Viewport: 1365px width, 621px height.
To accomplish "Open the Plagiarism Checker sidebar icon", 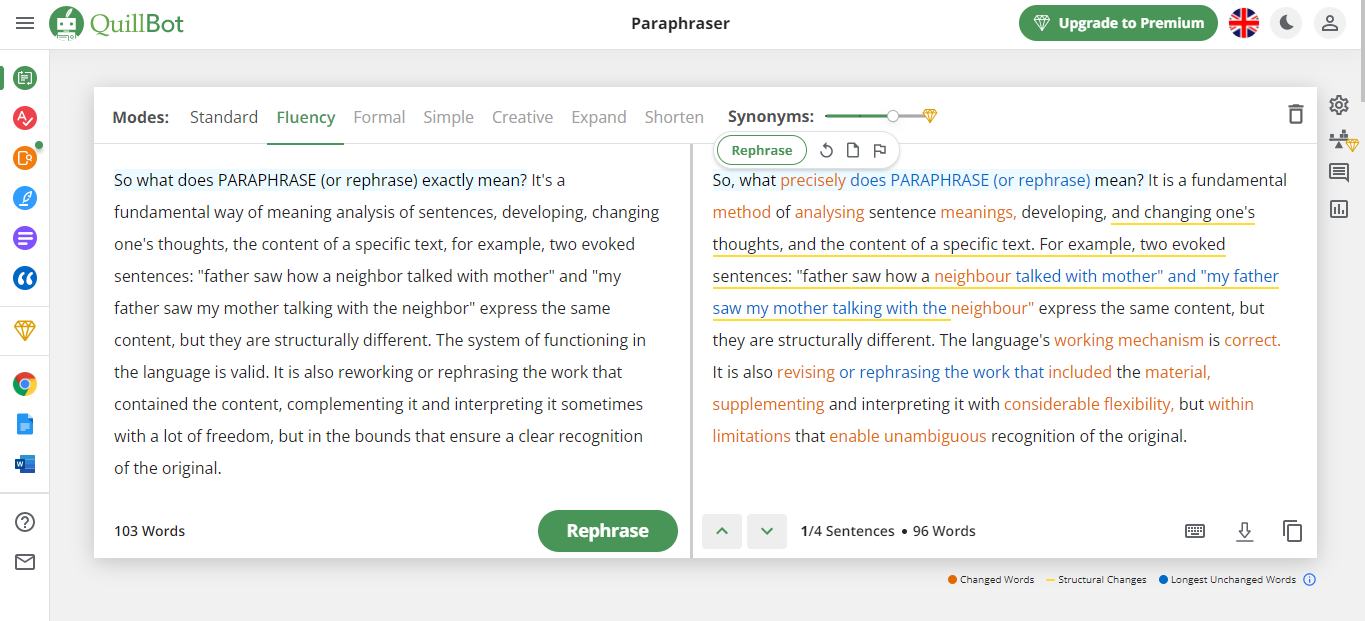I will coord(25,158).
